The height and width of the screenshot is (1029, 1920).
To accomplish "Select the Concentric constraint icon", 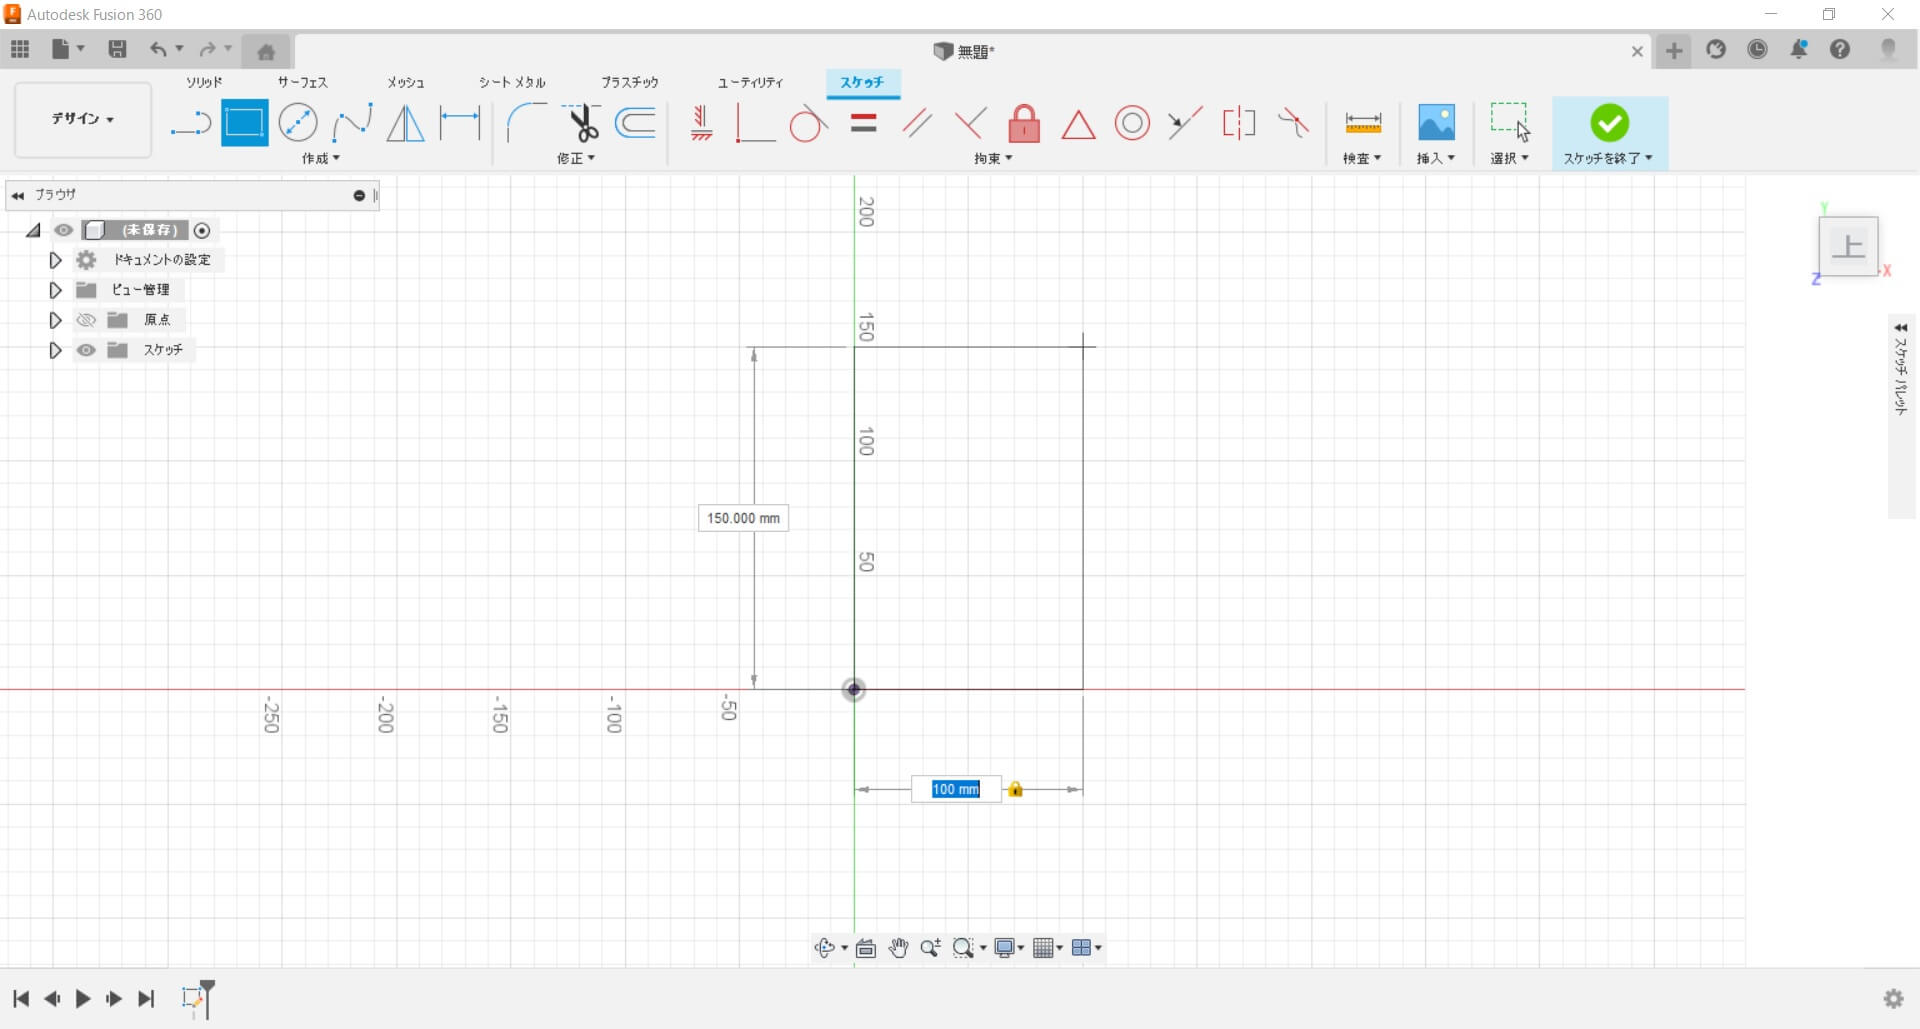I will [1132, 123].
